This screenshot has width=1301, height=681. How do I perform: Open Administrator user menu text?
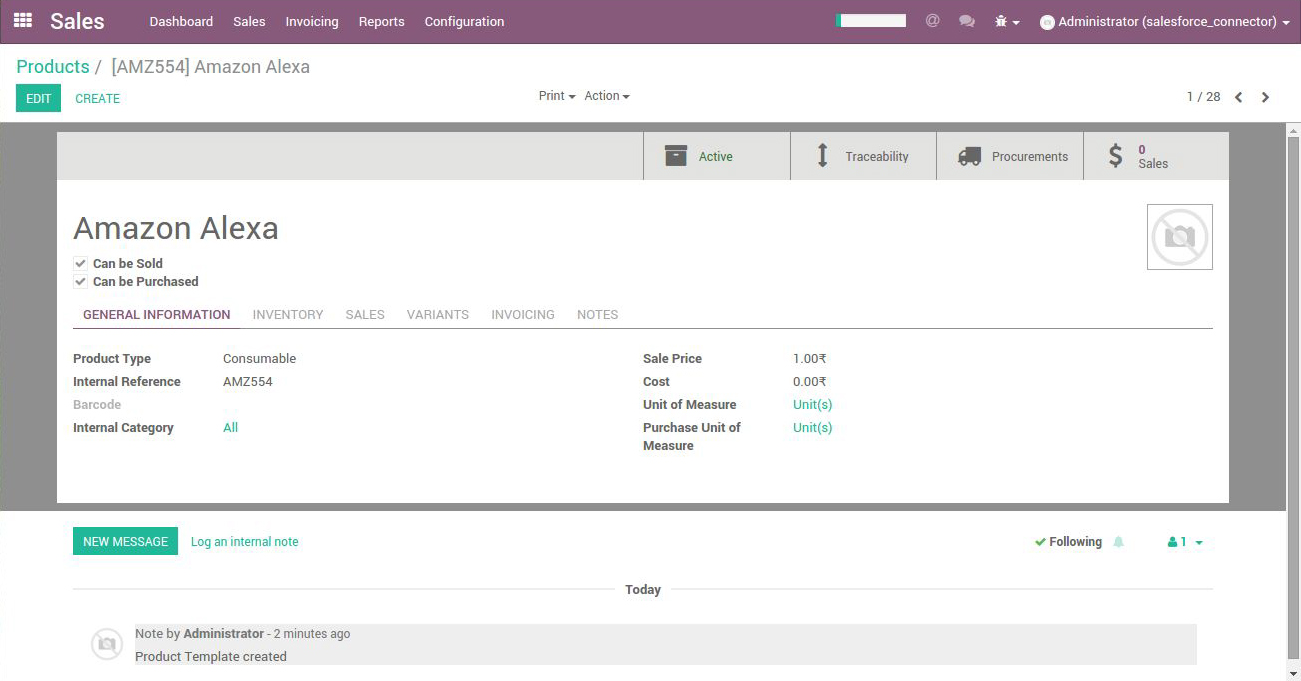pos(1167,22)
